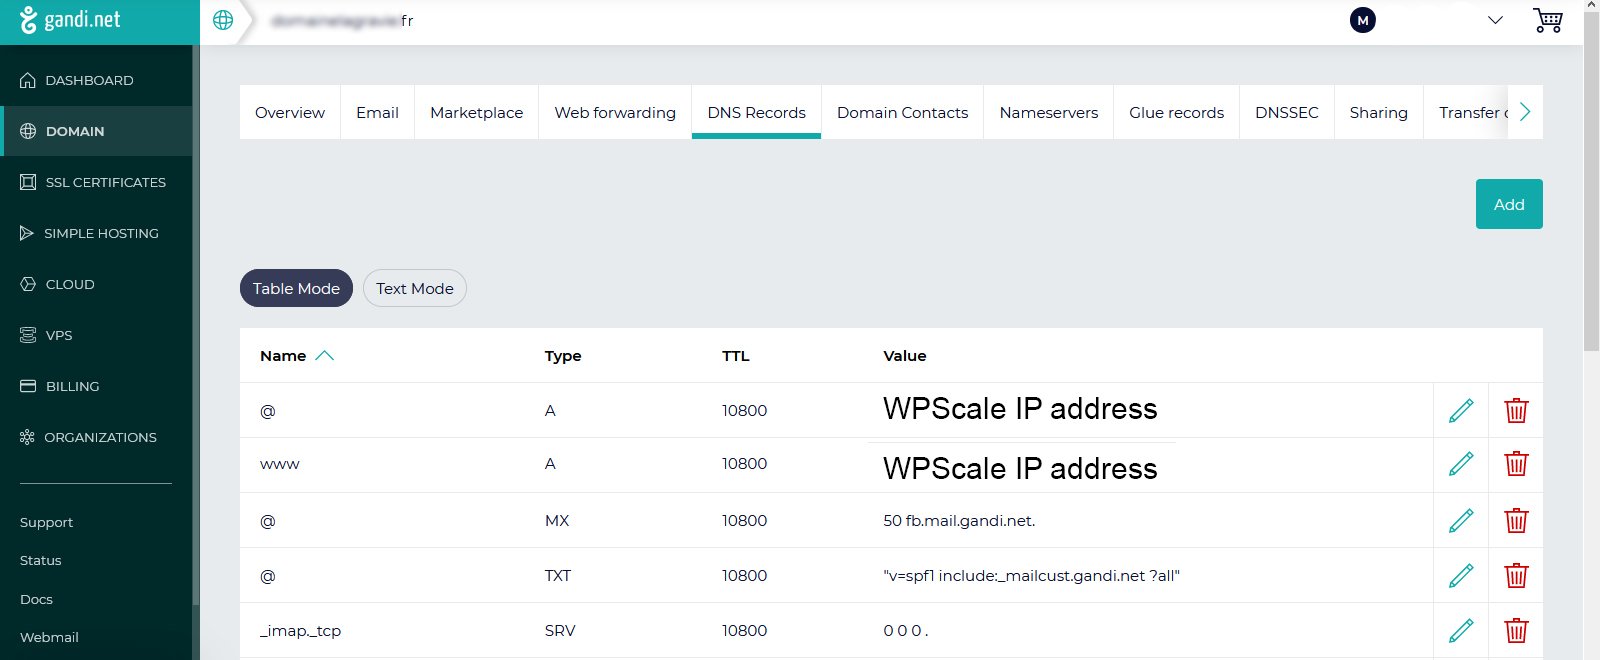1600x660 pixels.
Task: Open Webmail link in sidebar
Action: tap(49, 638)
